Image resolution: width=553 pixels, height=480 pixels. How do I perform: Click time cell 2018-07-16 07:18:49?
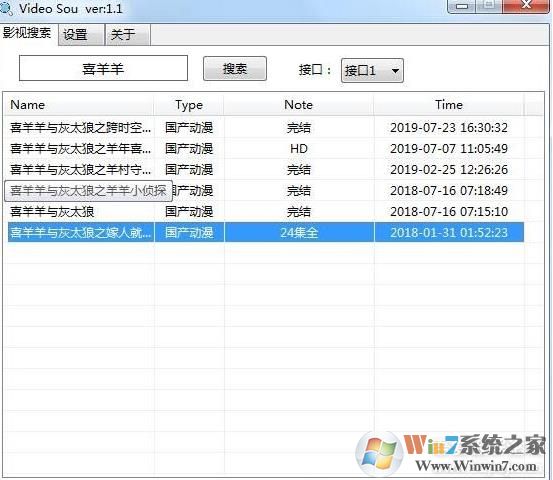449,191
